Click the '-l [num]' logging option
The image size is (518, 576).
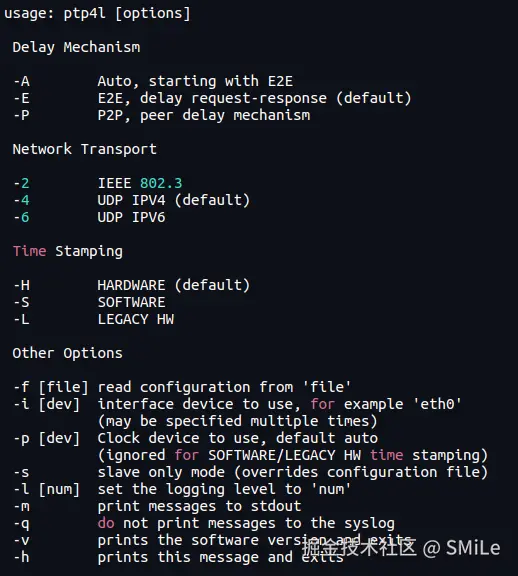(47, 489)
